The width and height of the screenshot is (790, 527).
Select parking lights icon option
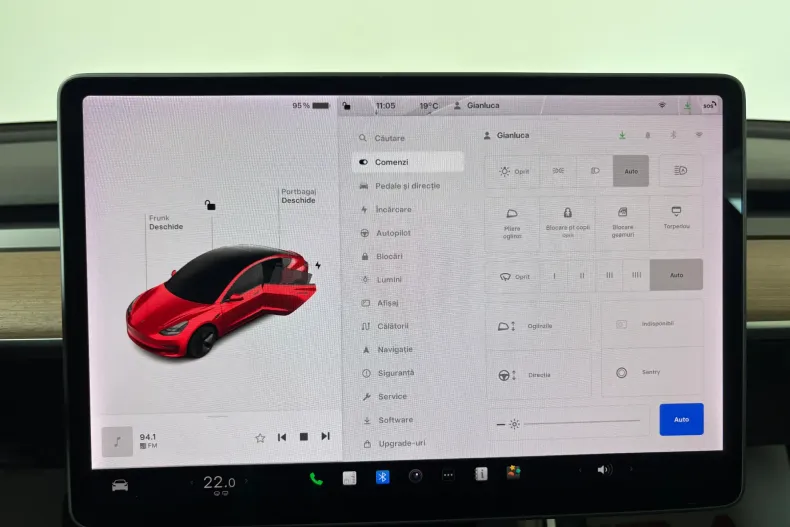[558, 171]
